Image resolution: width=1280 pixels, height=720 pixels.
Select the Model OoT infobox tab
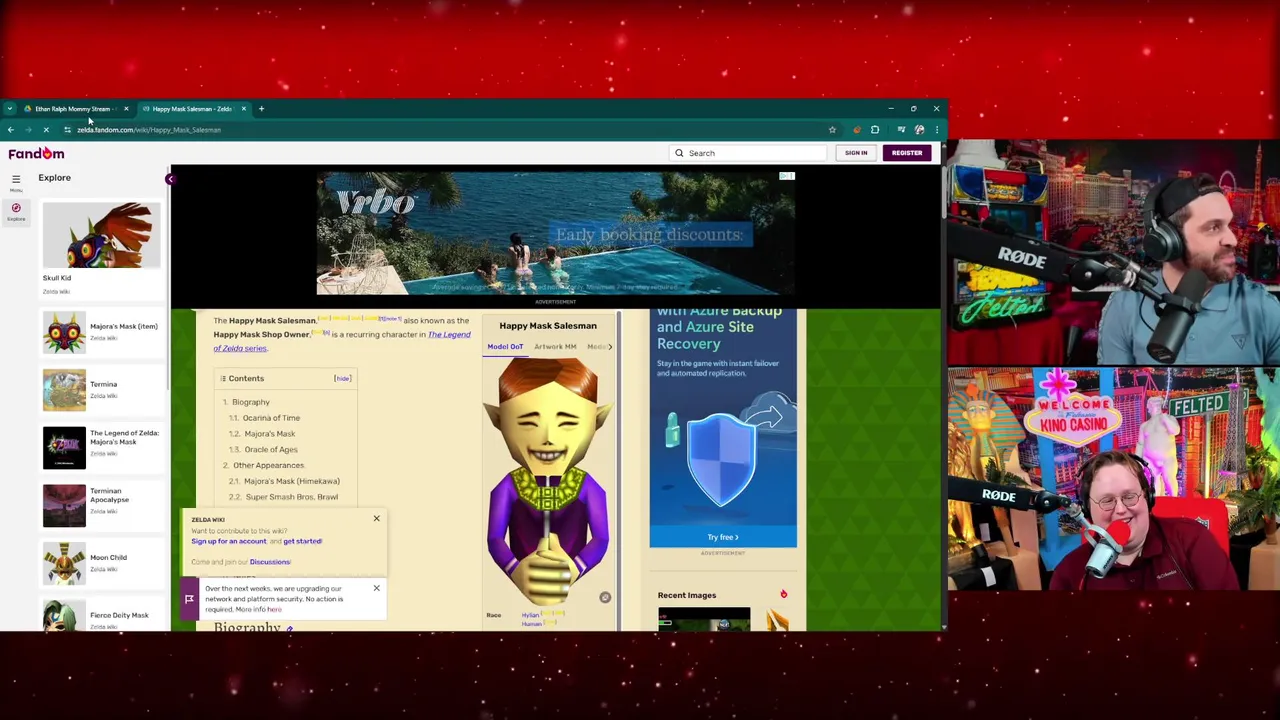pyautogui.click(x=505, y=347)
